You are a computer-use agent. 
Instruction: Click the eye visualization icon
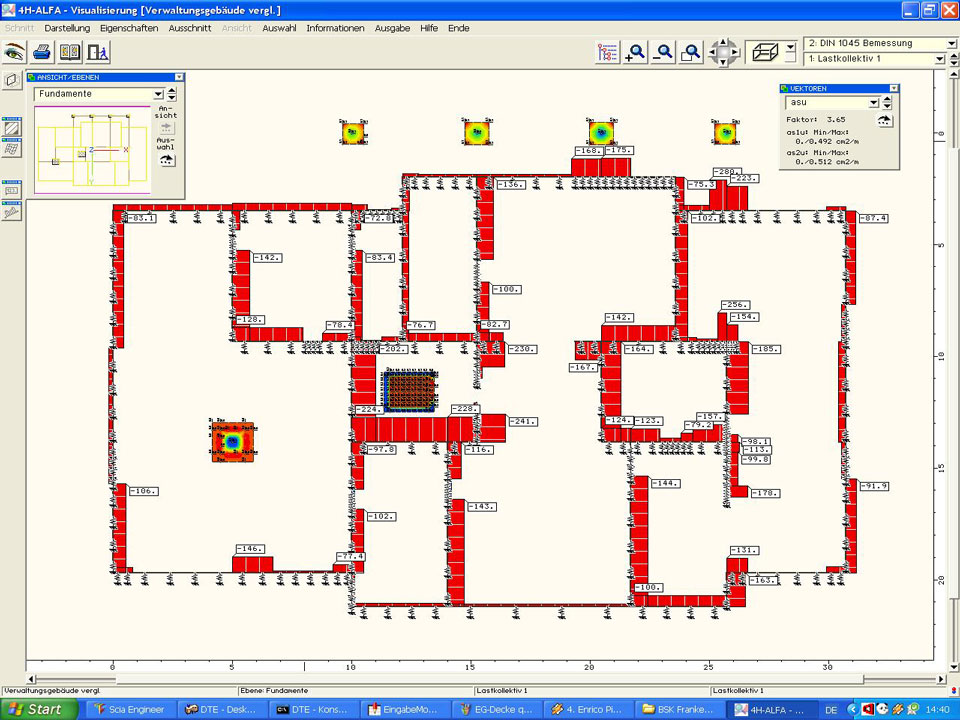point(14,52)
